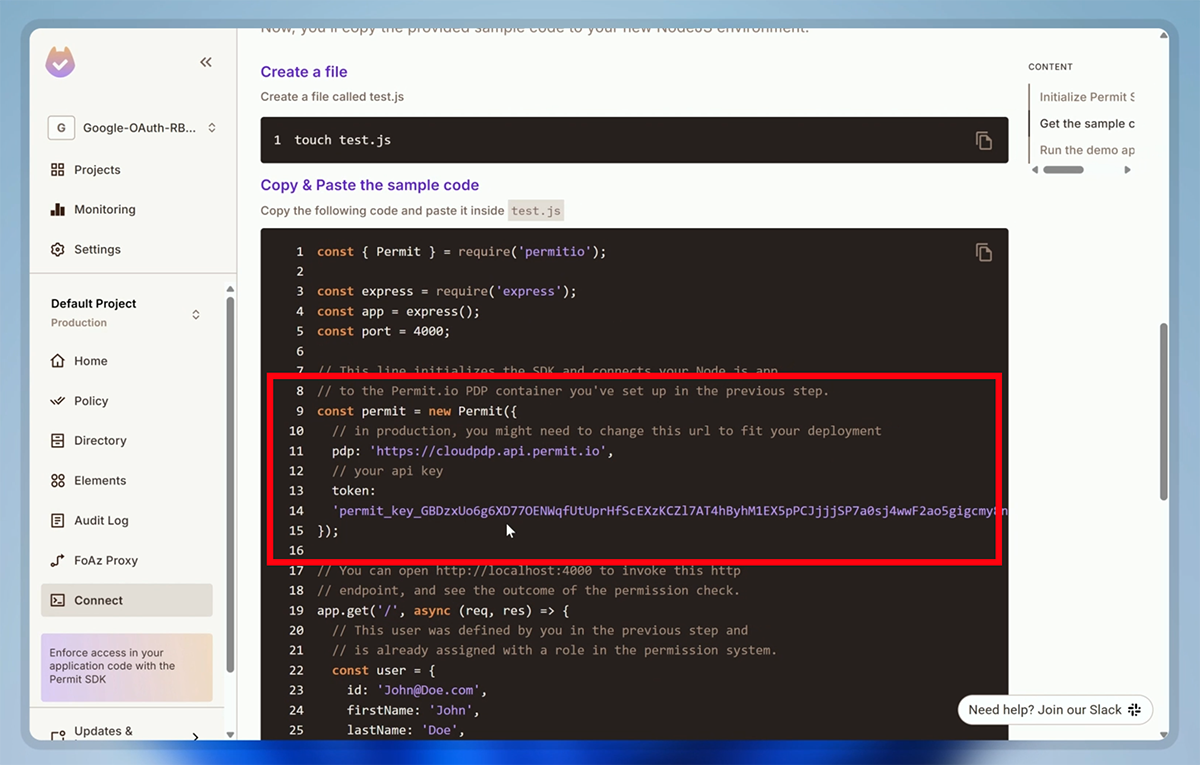Click the Monitoring bar chart icon

point(58,210)
